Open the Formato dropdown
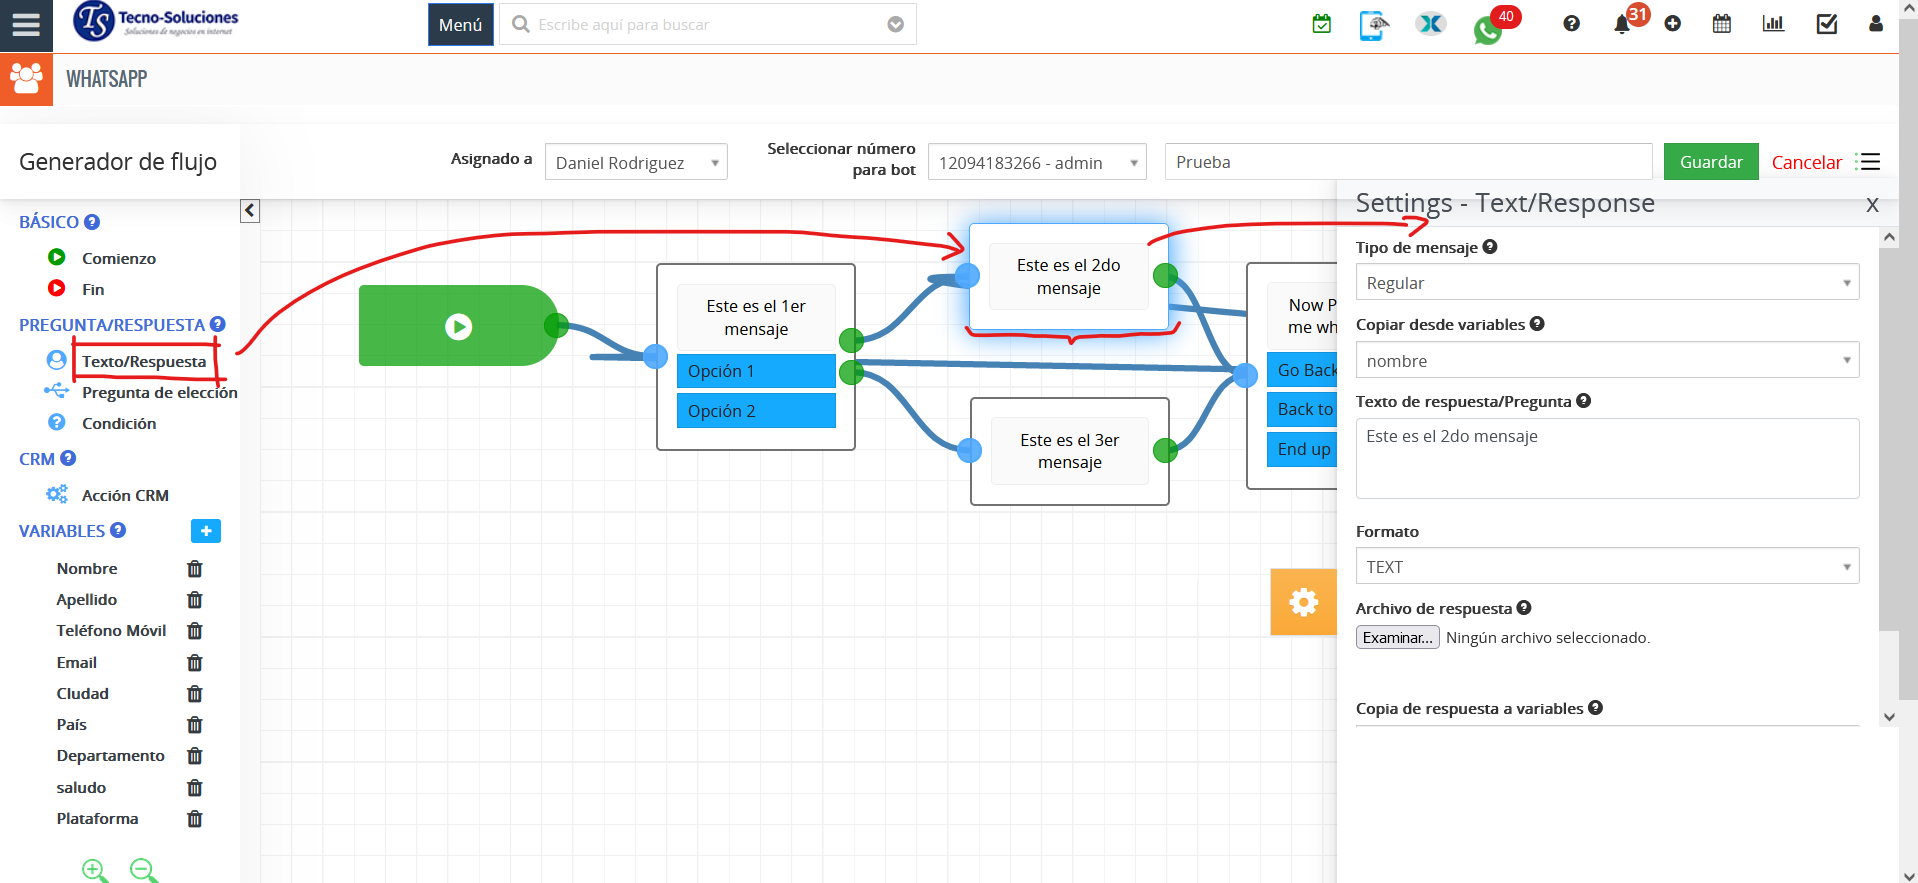This screenshot has height=883, width=1918. point(1606,567)
